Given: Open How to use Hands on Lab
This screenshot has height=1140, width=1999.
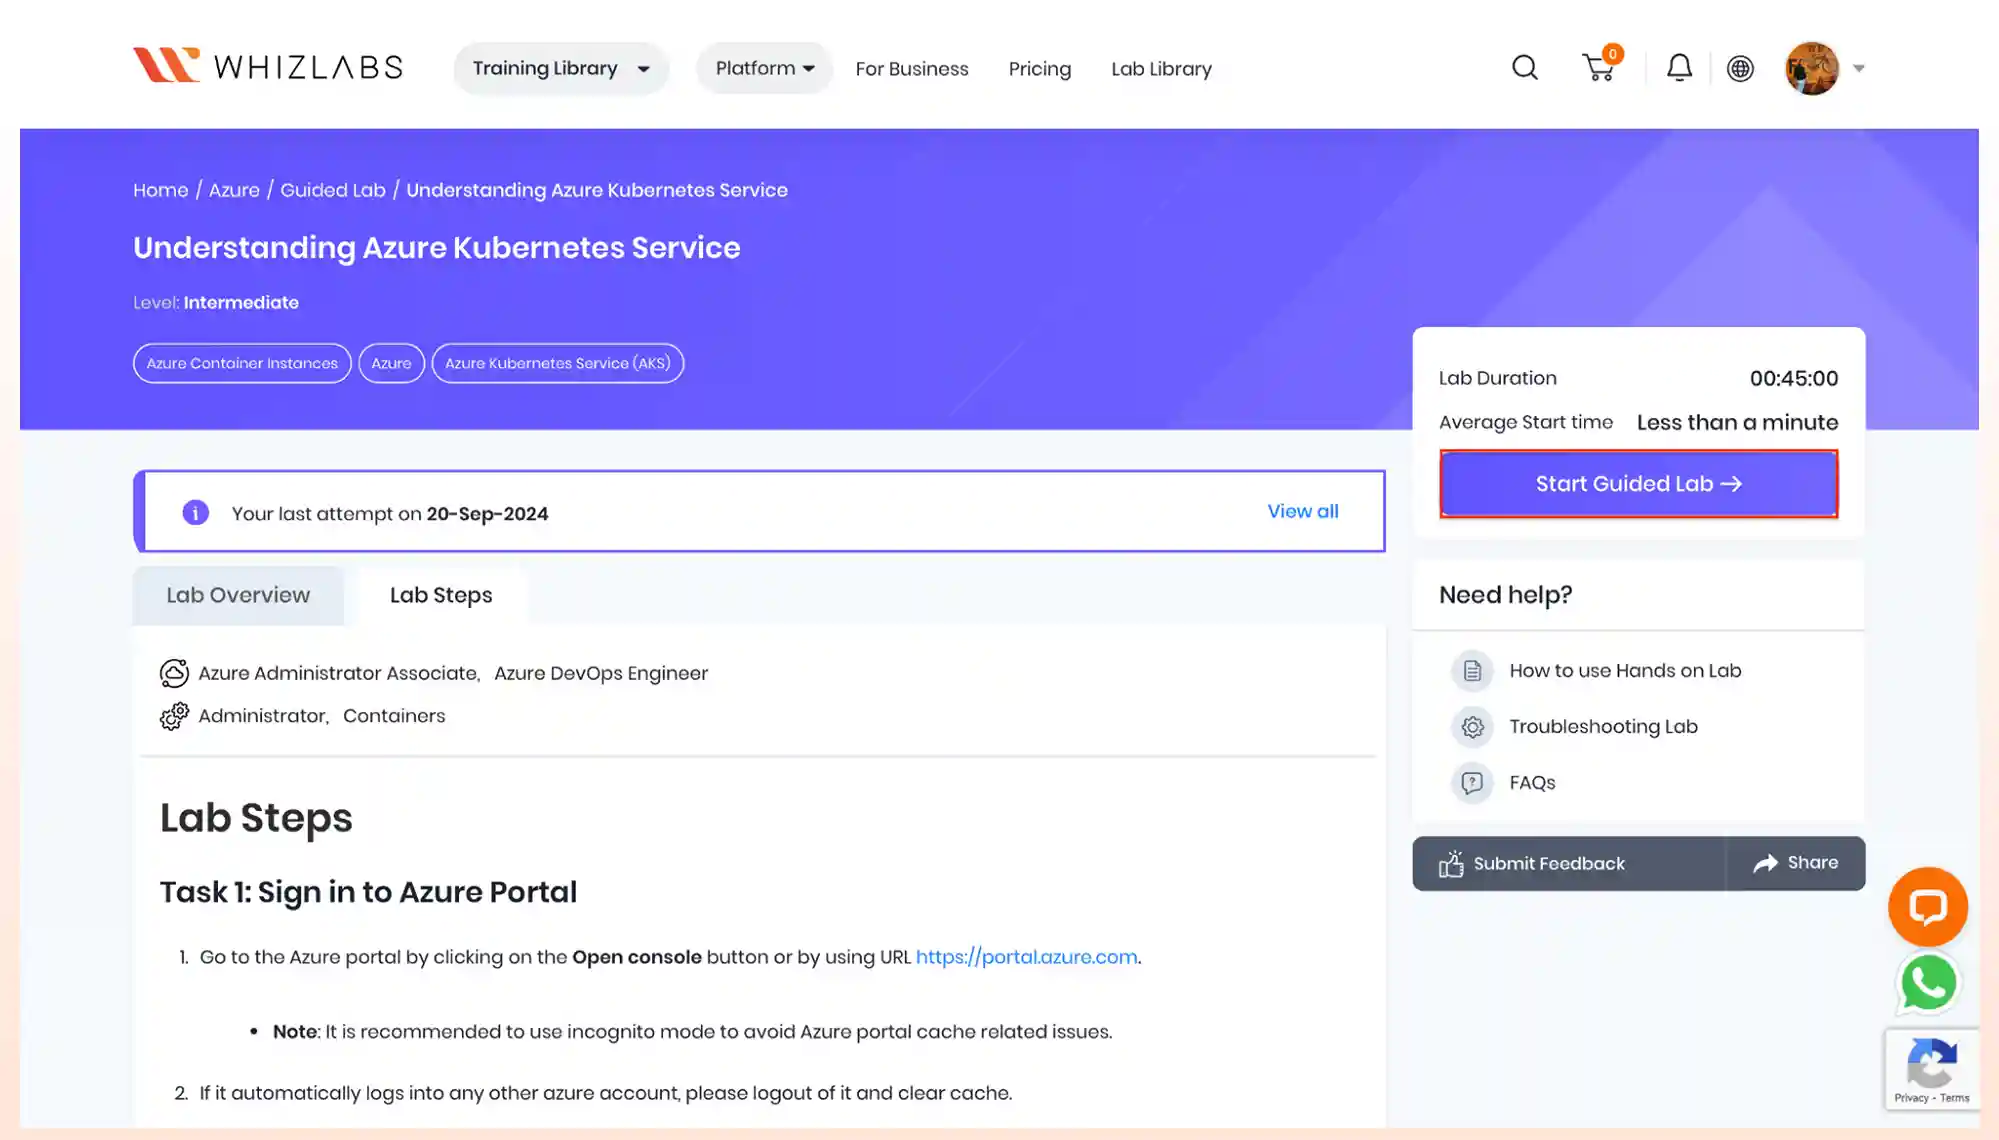Looking at the screenshot, I should coord(1625,671).
